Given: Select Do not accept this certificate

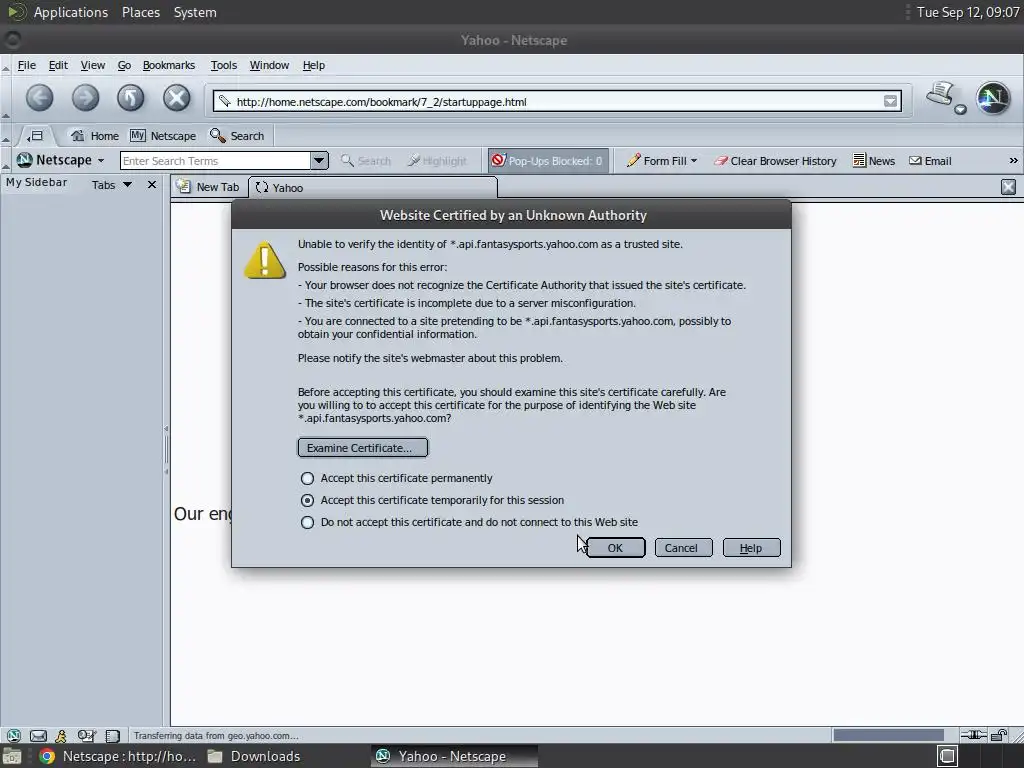Looking at the screenshot, I should coord(307,522).
